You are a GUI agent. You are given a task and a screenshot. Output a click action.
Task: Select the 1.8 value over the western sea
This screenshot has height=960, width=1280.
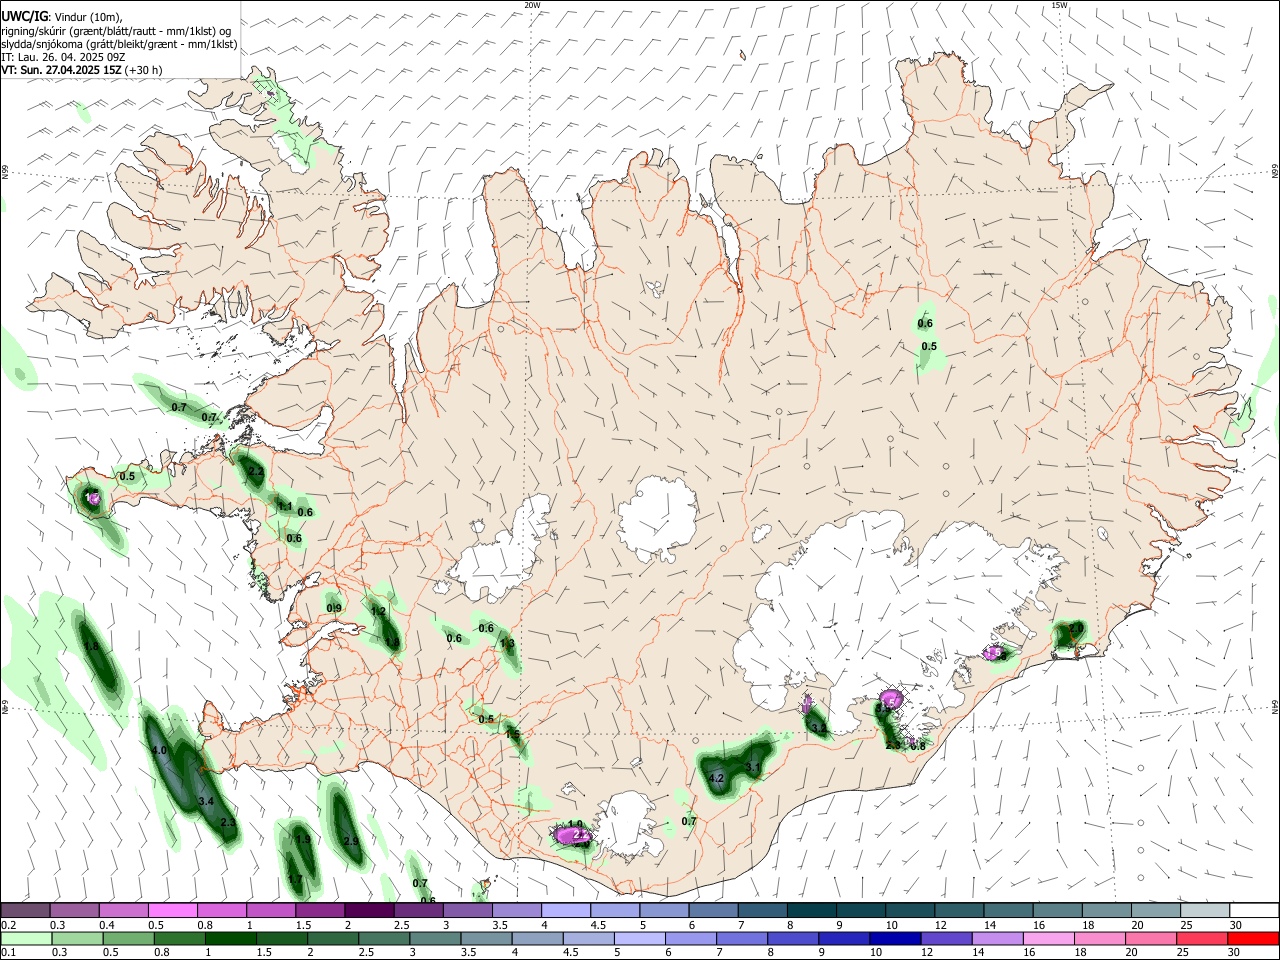pos(91,648)
